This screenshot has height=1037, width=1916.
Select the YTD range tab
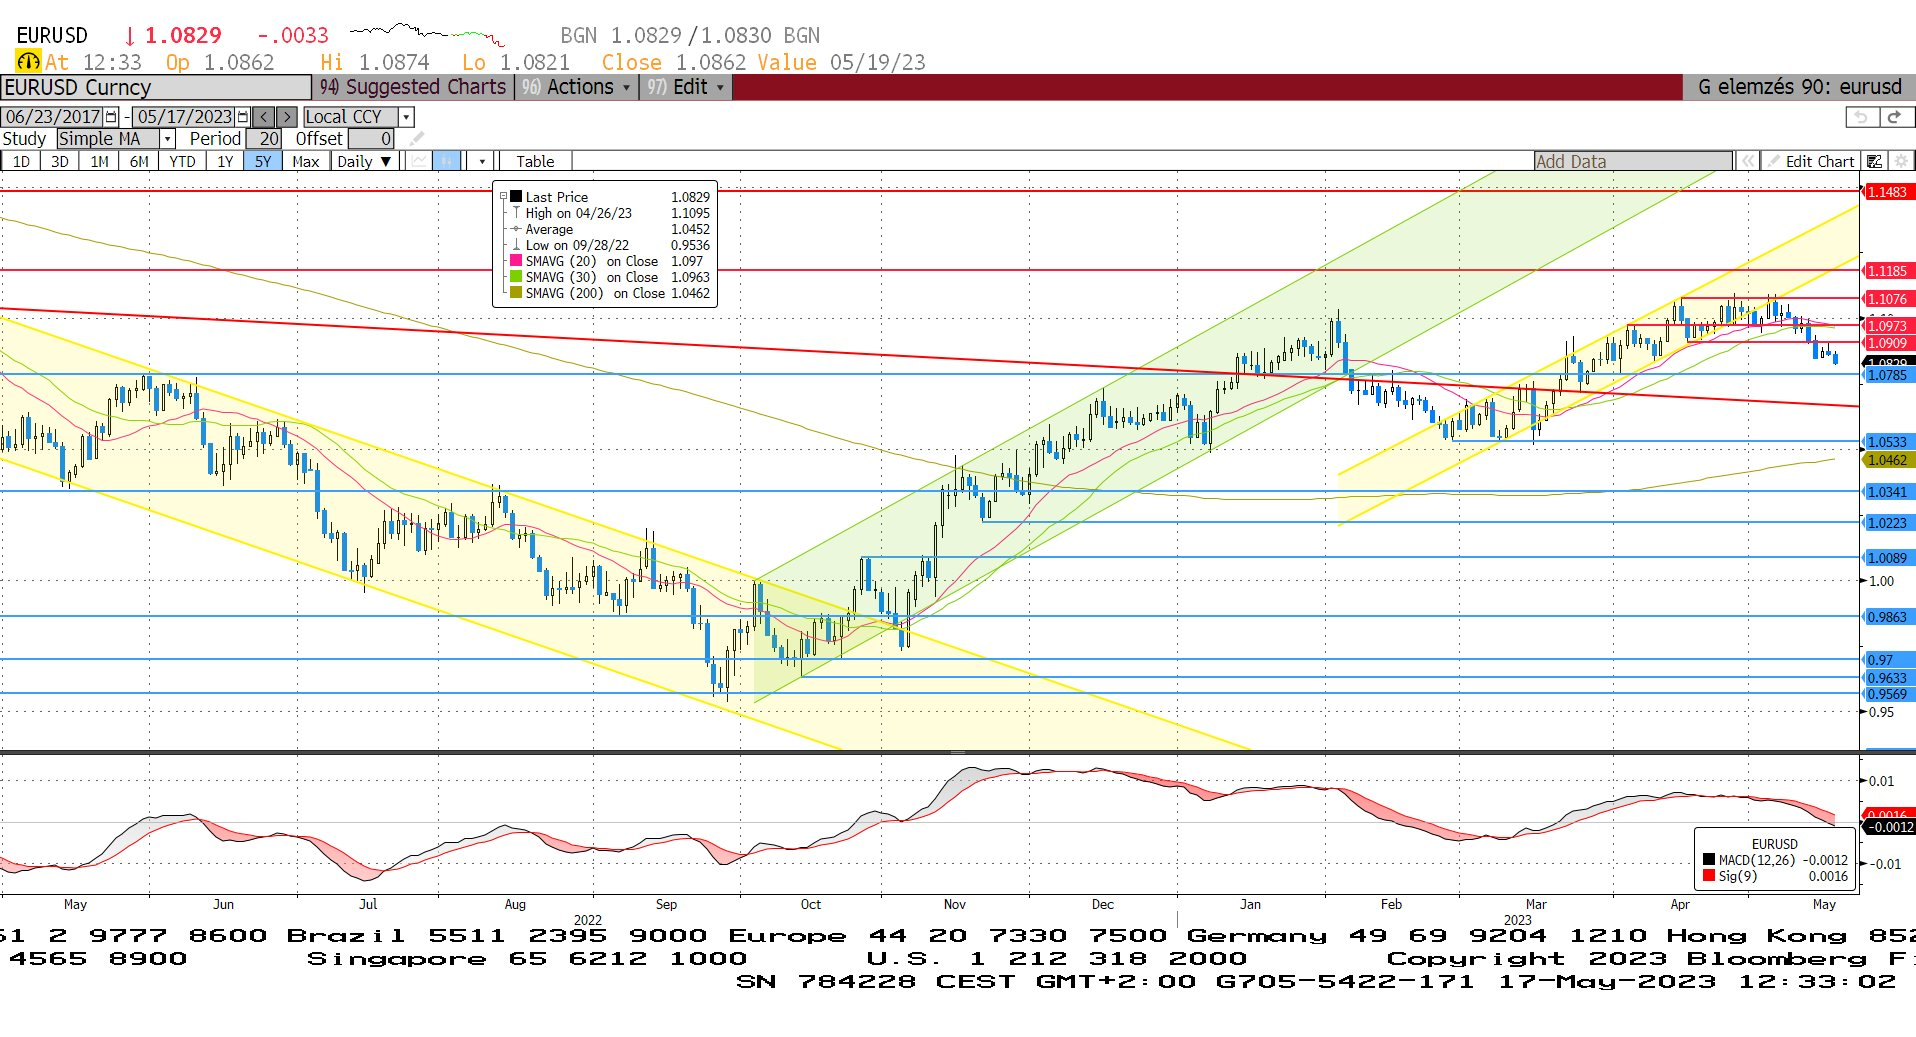tap(182, 161)
